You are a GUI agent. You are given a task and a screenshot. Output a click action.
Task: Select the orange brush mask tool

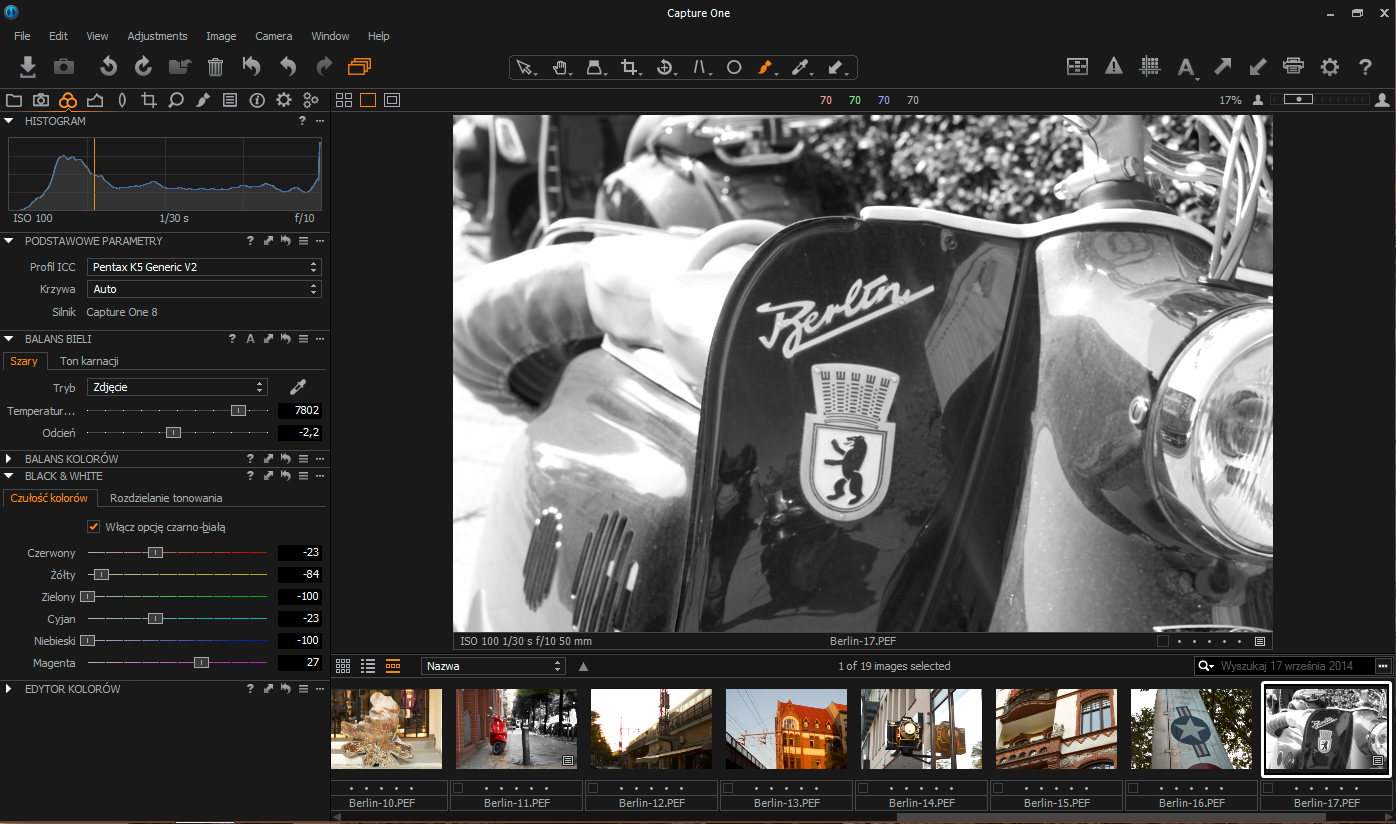pos(766,67)
